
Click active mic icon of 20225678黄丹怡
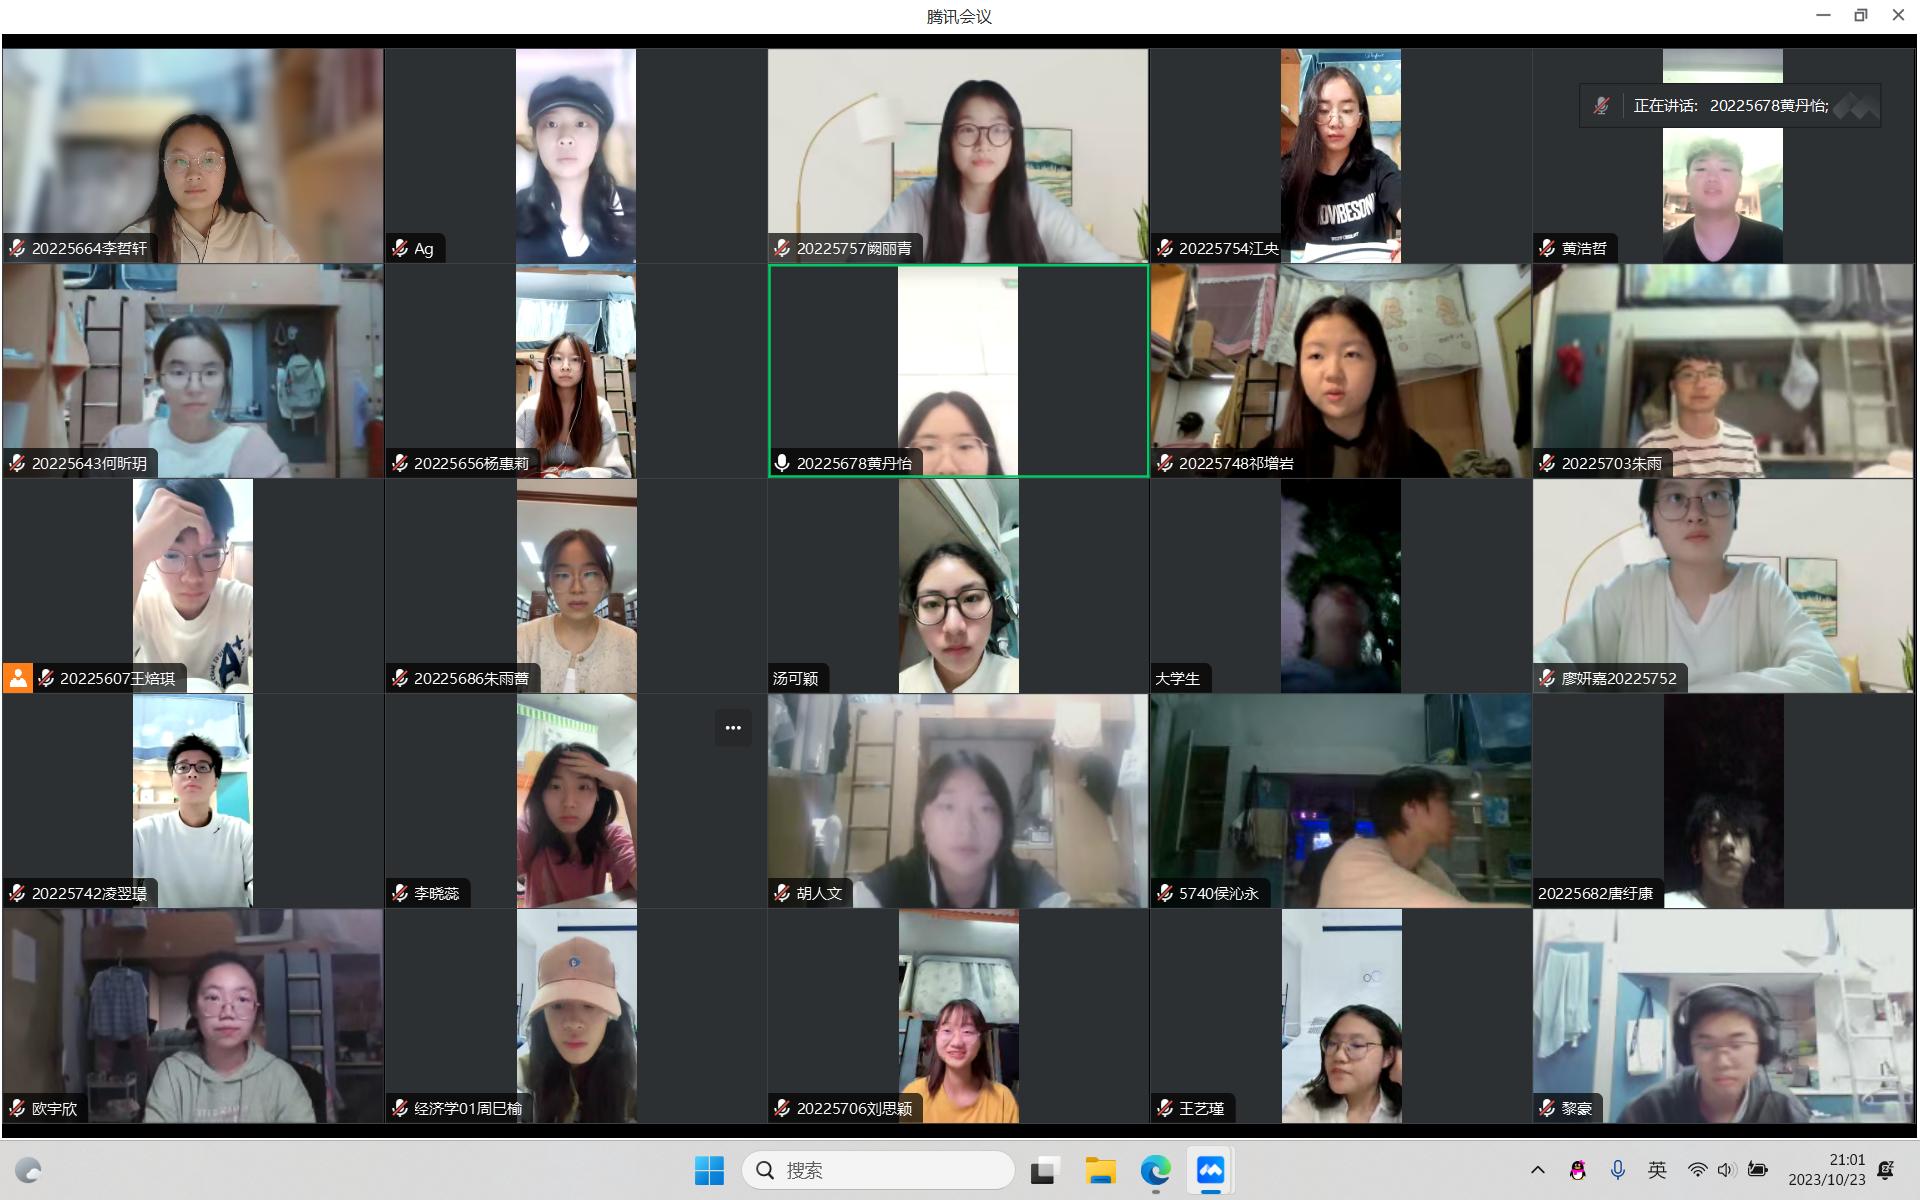[782, 463]
